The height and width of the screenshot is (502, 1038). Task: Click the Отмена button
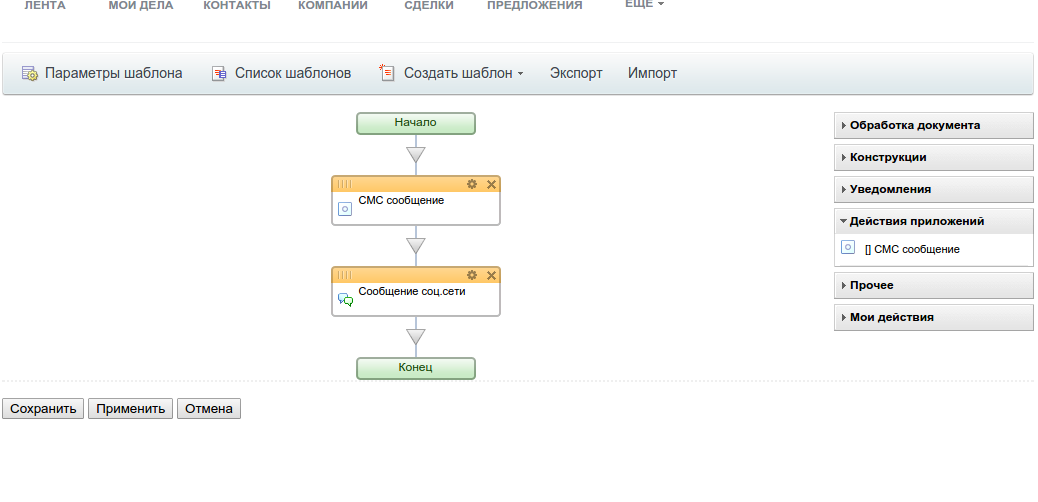(x=209, y=409)
